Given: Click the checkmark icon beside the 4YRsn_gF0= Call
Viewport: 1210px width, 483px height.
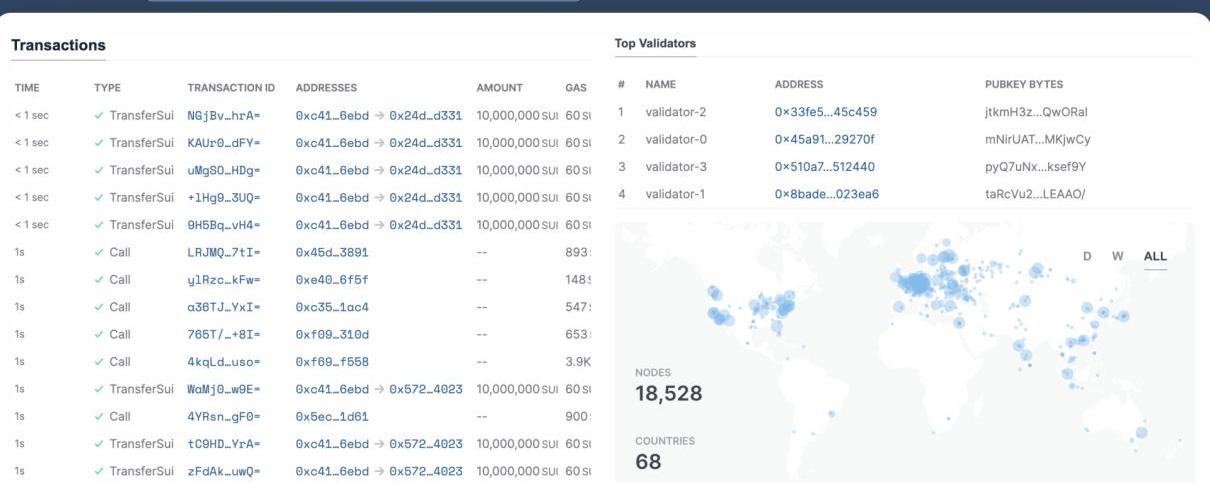Looking at the screenshot, I should pos(99,416).
